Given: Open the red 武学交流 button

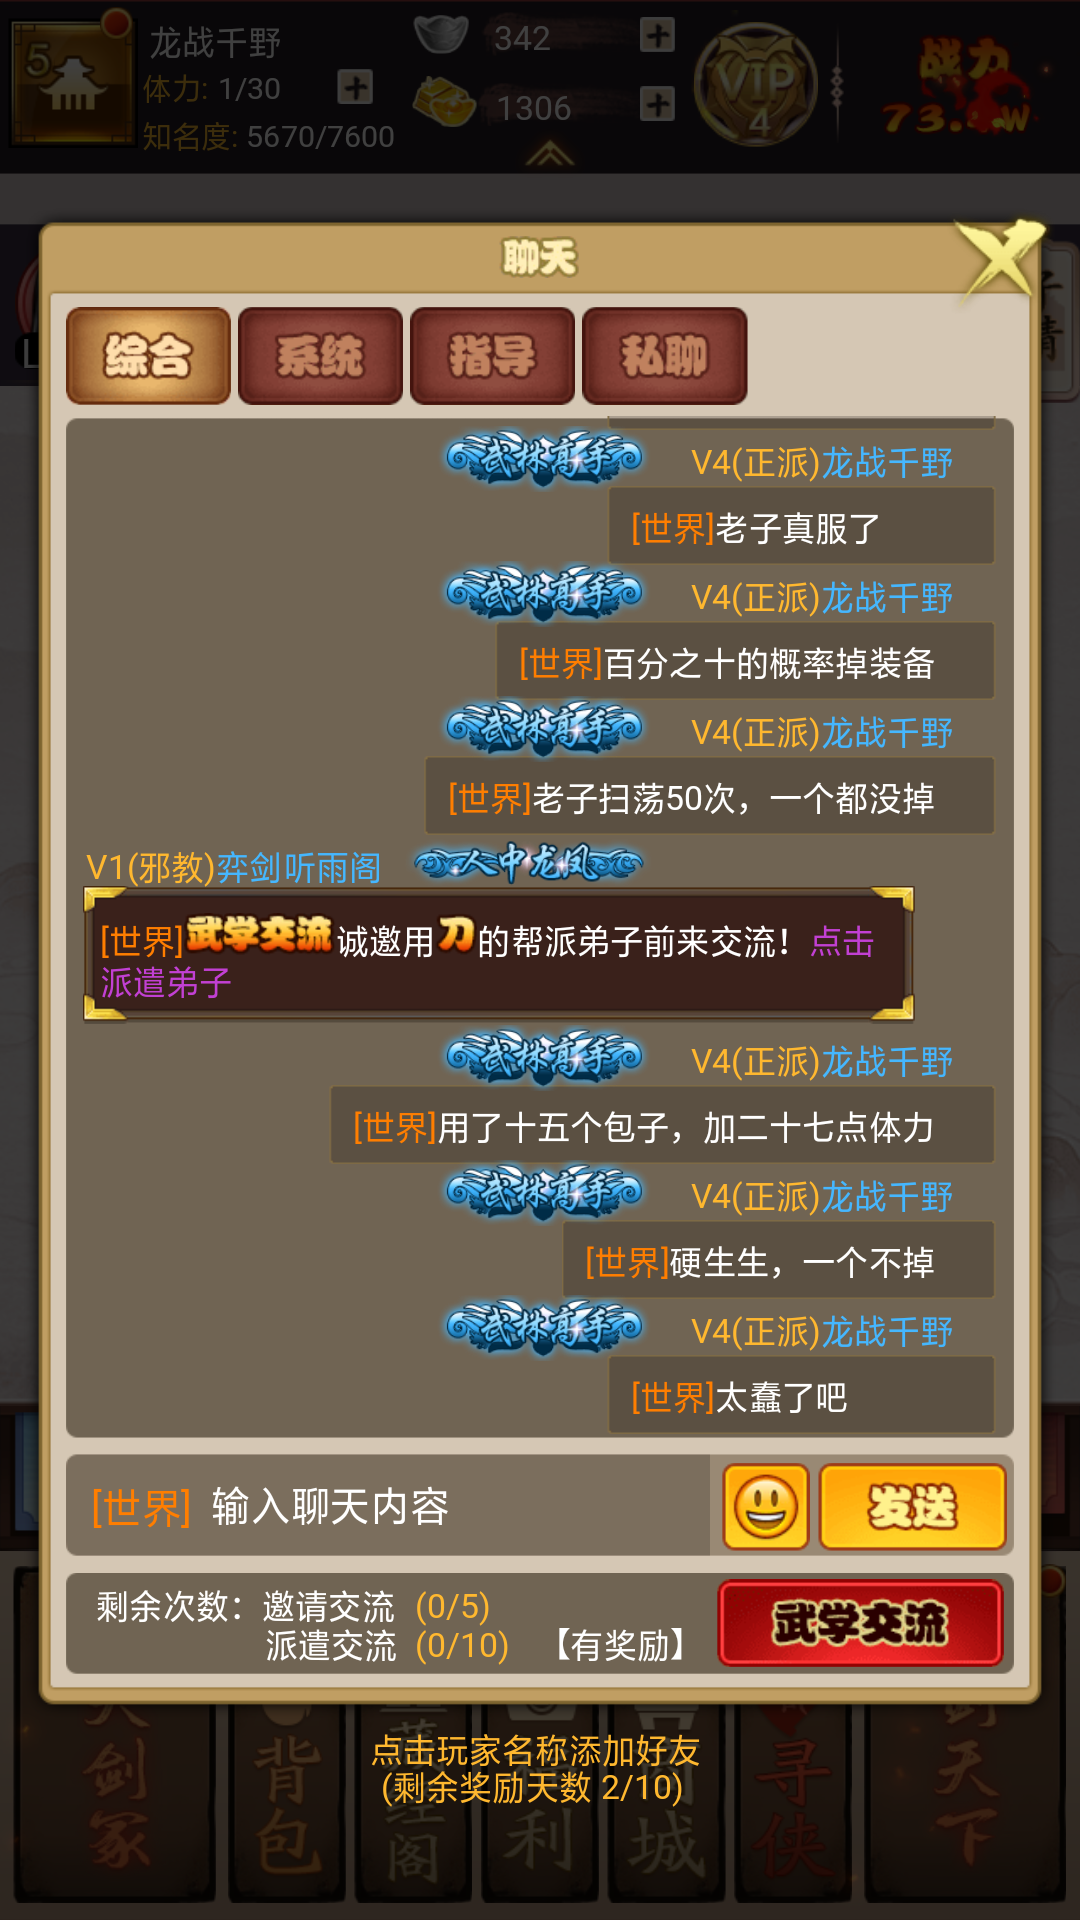Looking at the screenshot, I should click(860, 1623).
